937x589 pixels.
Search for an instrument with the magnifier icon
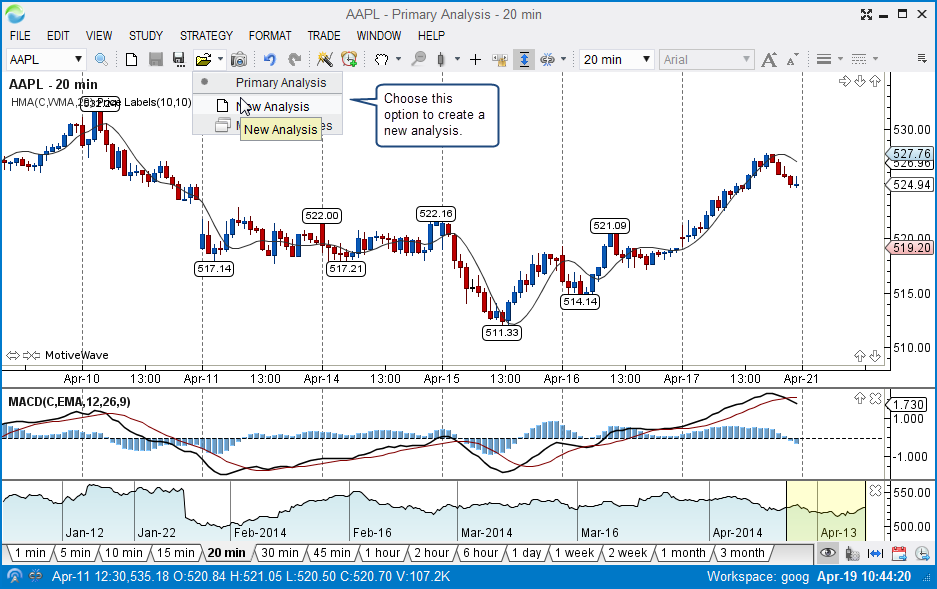[101, 59]
